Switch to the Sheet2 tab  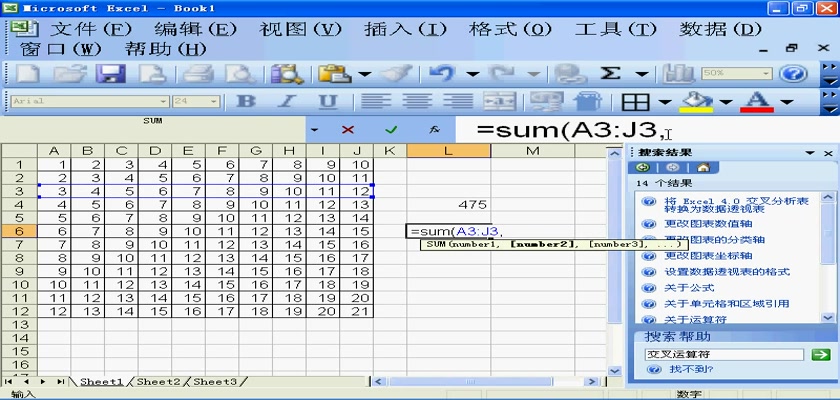159,381
